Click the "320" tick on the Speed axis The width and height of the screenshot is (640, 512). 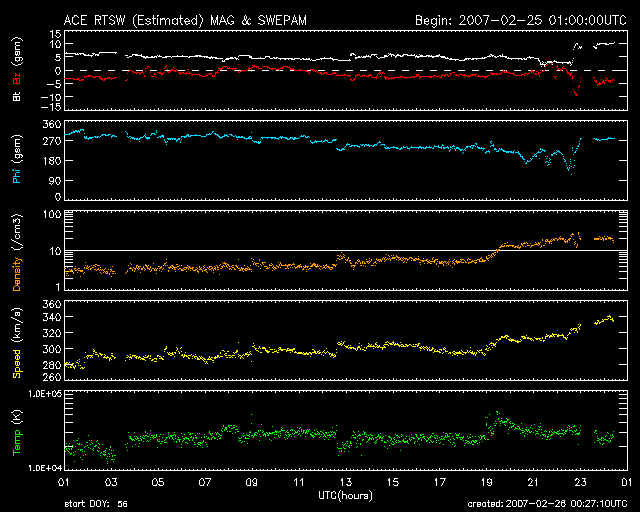[x=52, y=333]
